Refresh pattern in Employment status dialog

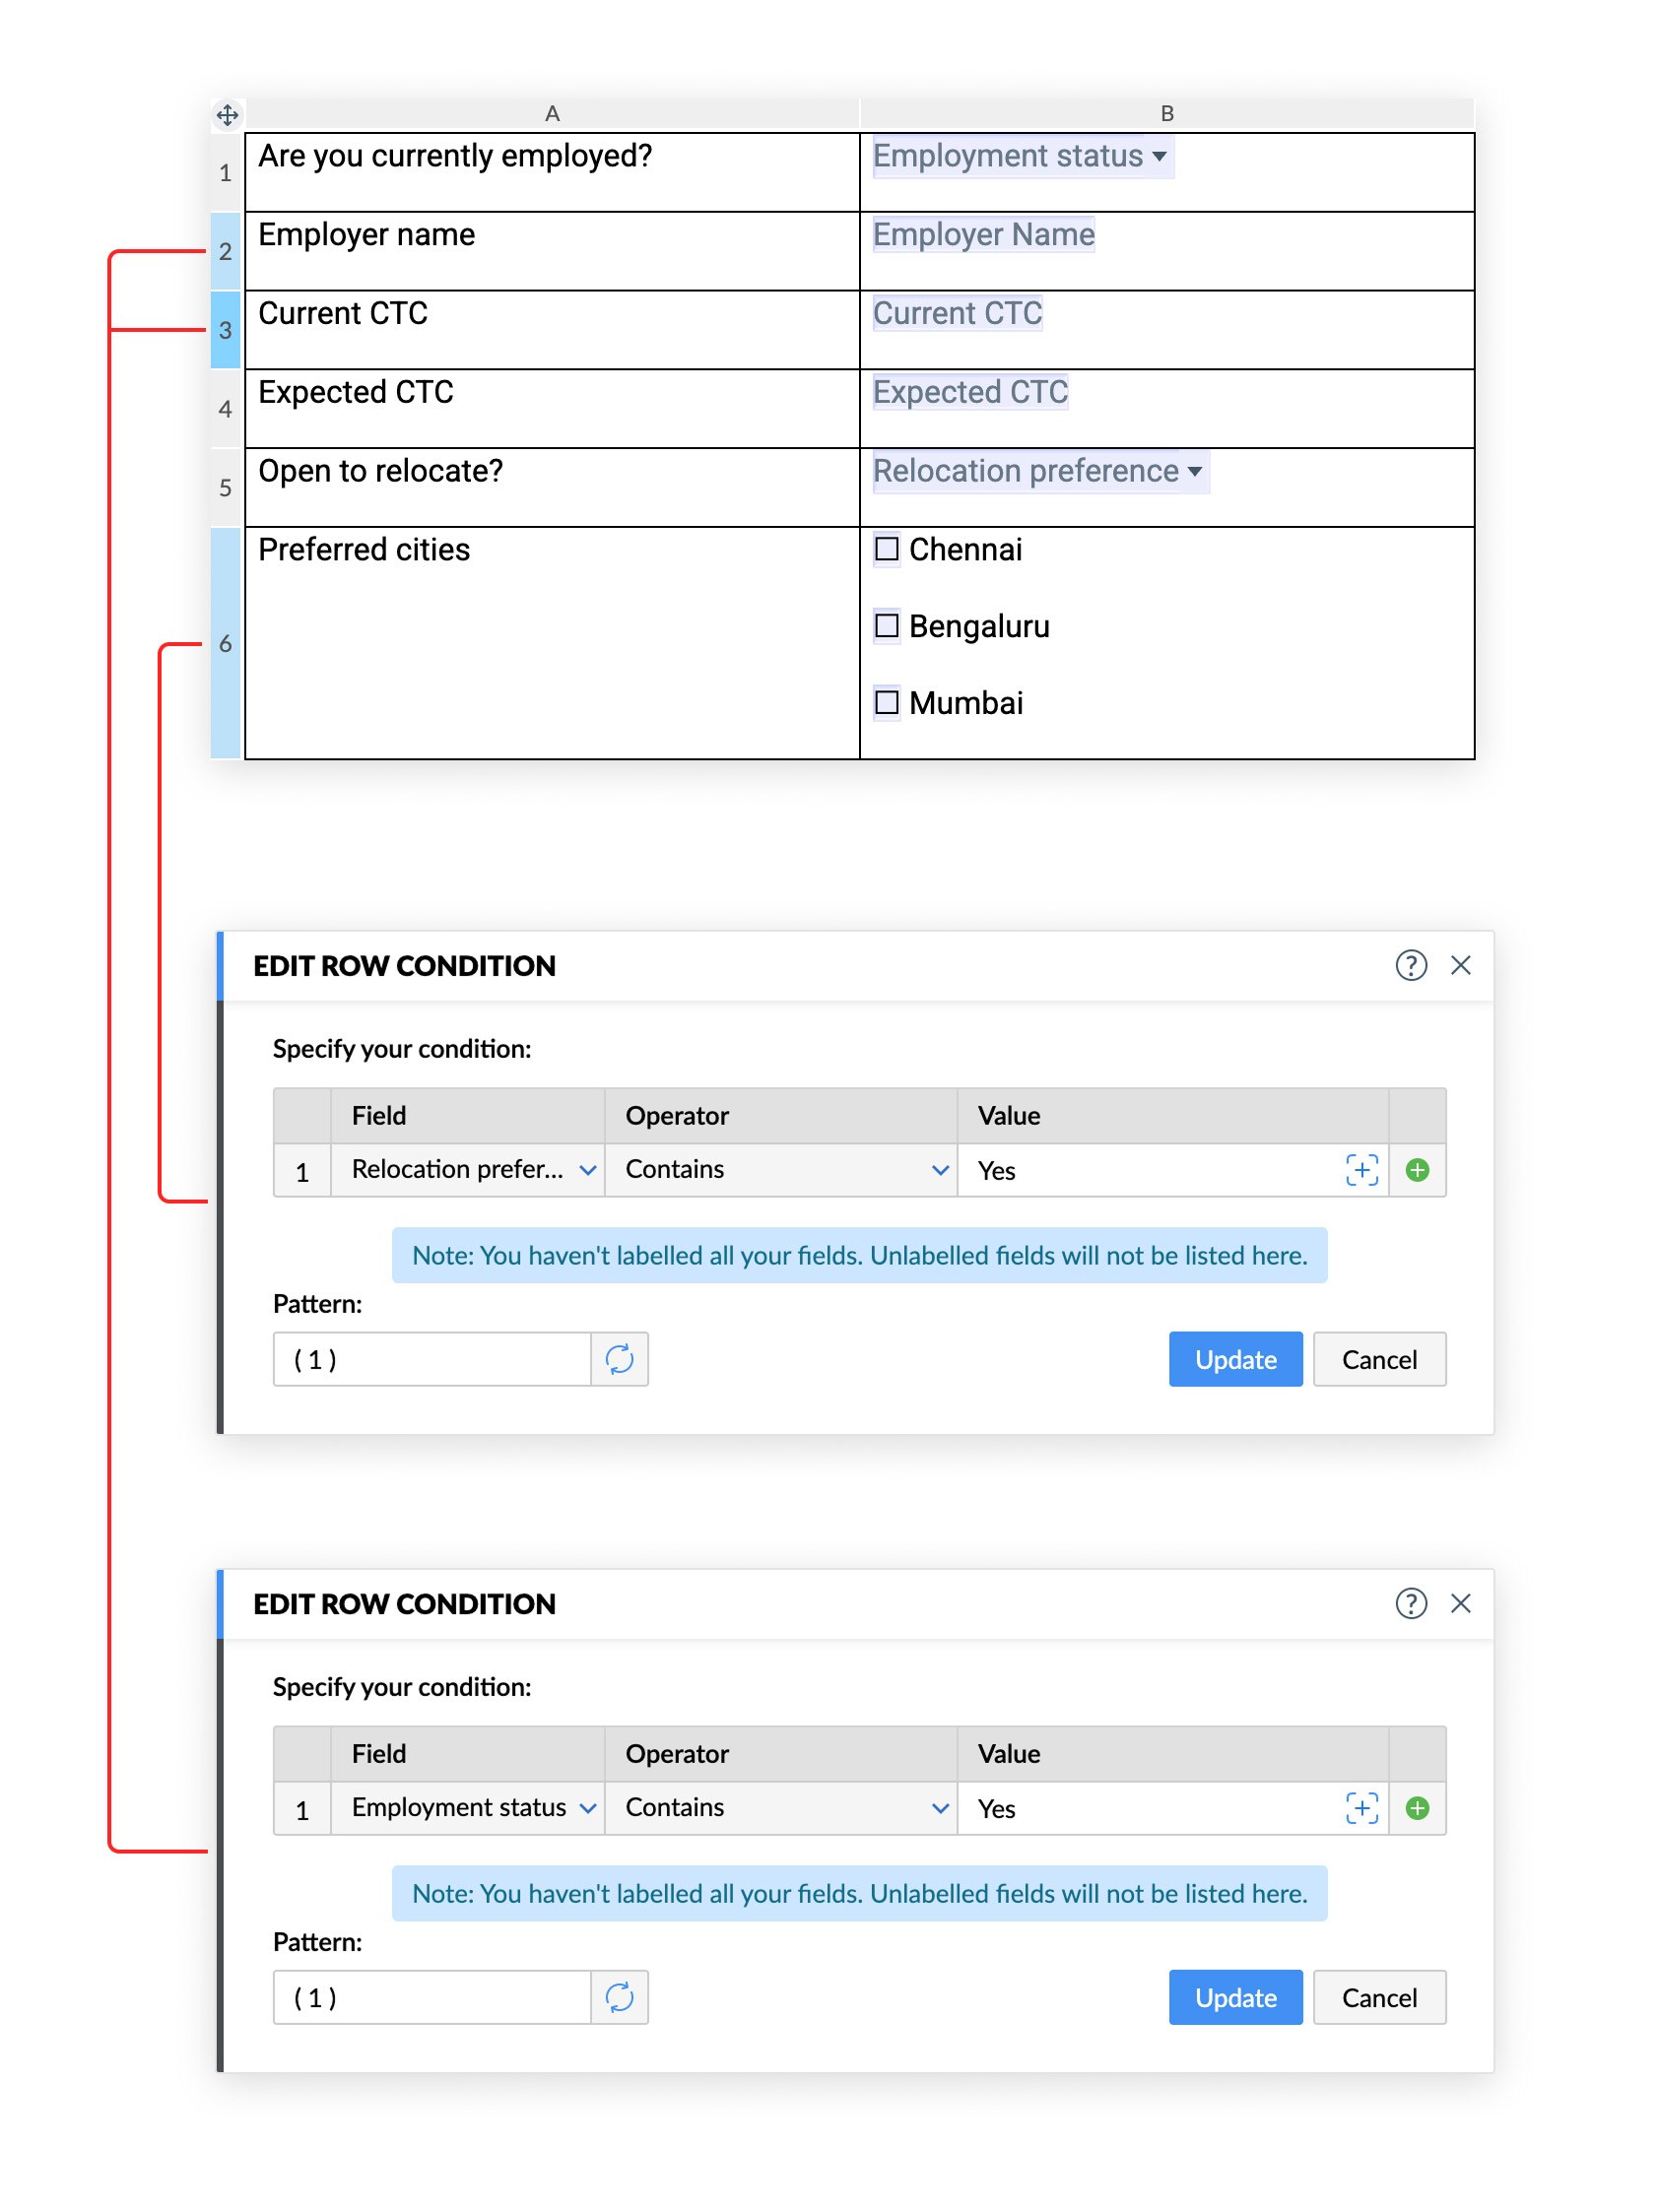(x=619, y=1997)
